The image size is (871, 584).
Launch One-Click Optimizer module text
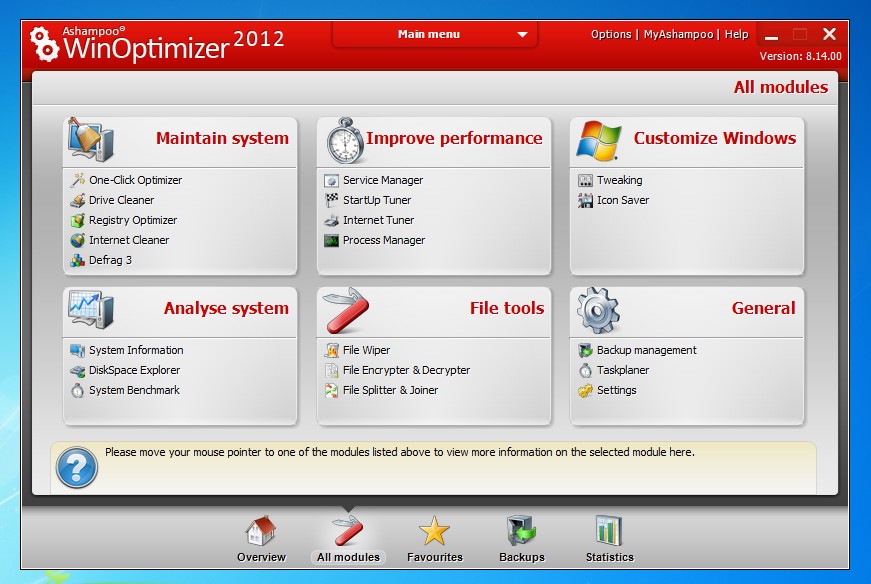tap(136, 180)
